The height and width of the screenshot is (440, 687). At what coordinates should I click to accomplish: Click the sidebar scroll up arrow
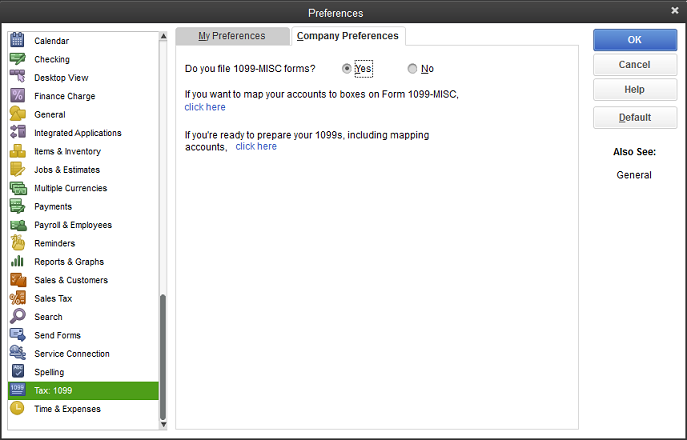(163, 36)
